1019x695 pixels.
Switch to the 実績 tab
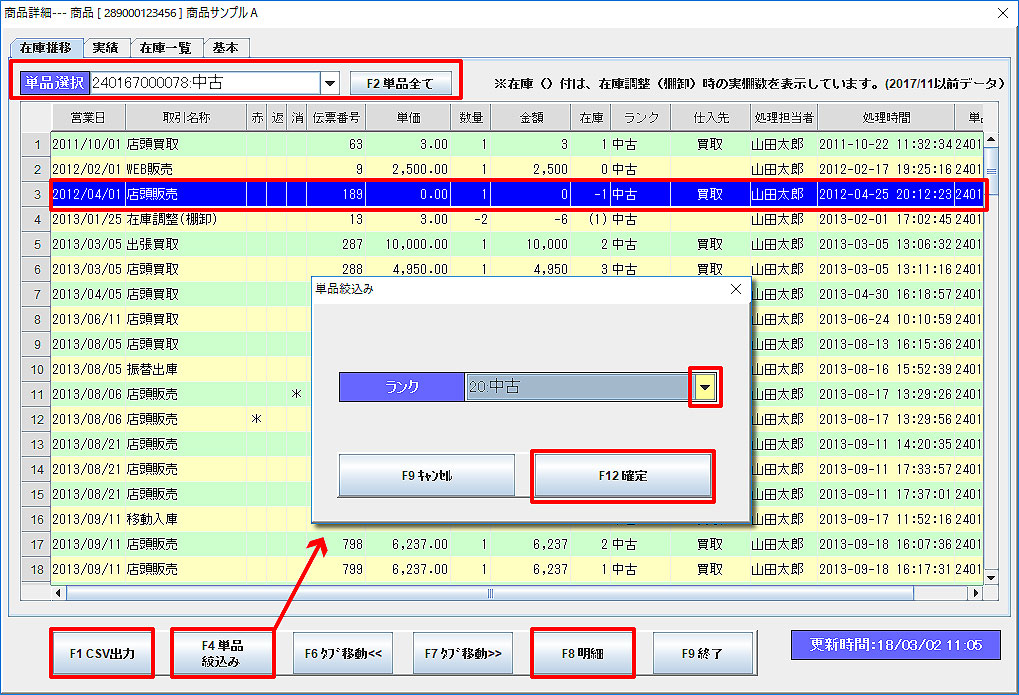[105, 48]
